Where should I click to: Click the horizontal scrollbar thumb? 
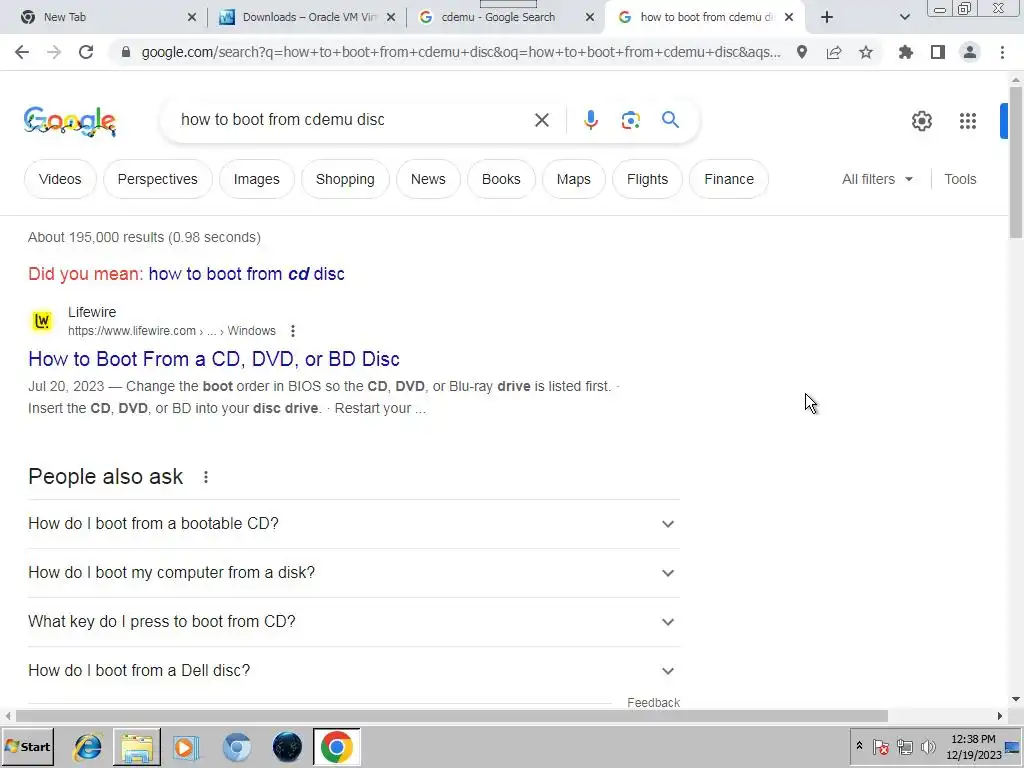(x=451, y=716)
